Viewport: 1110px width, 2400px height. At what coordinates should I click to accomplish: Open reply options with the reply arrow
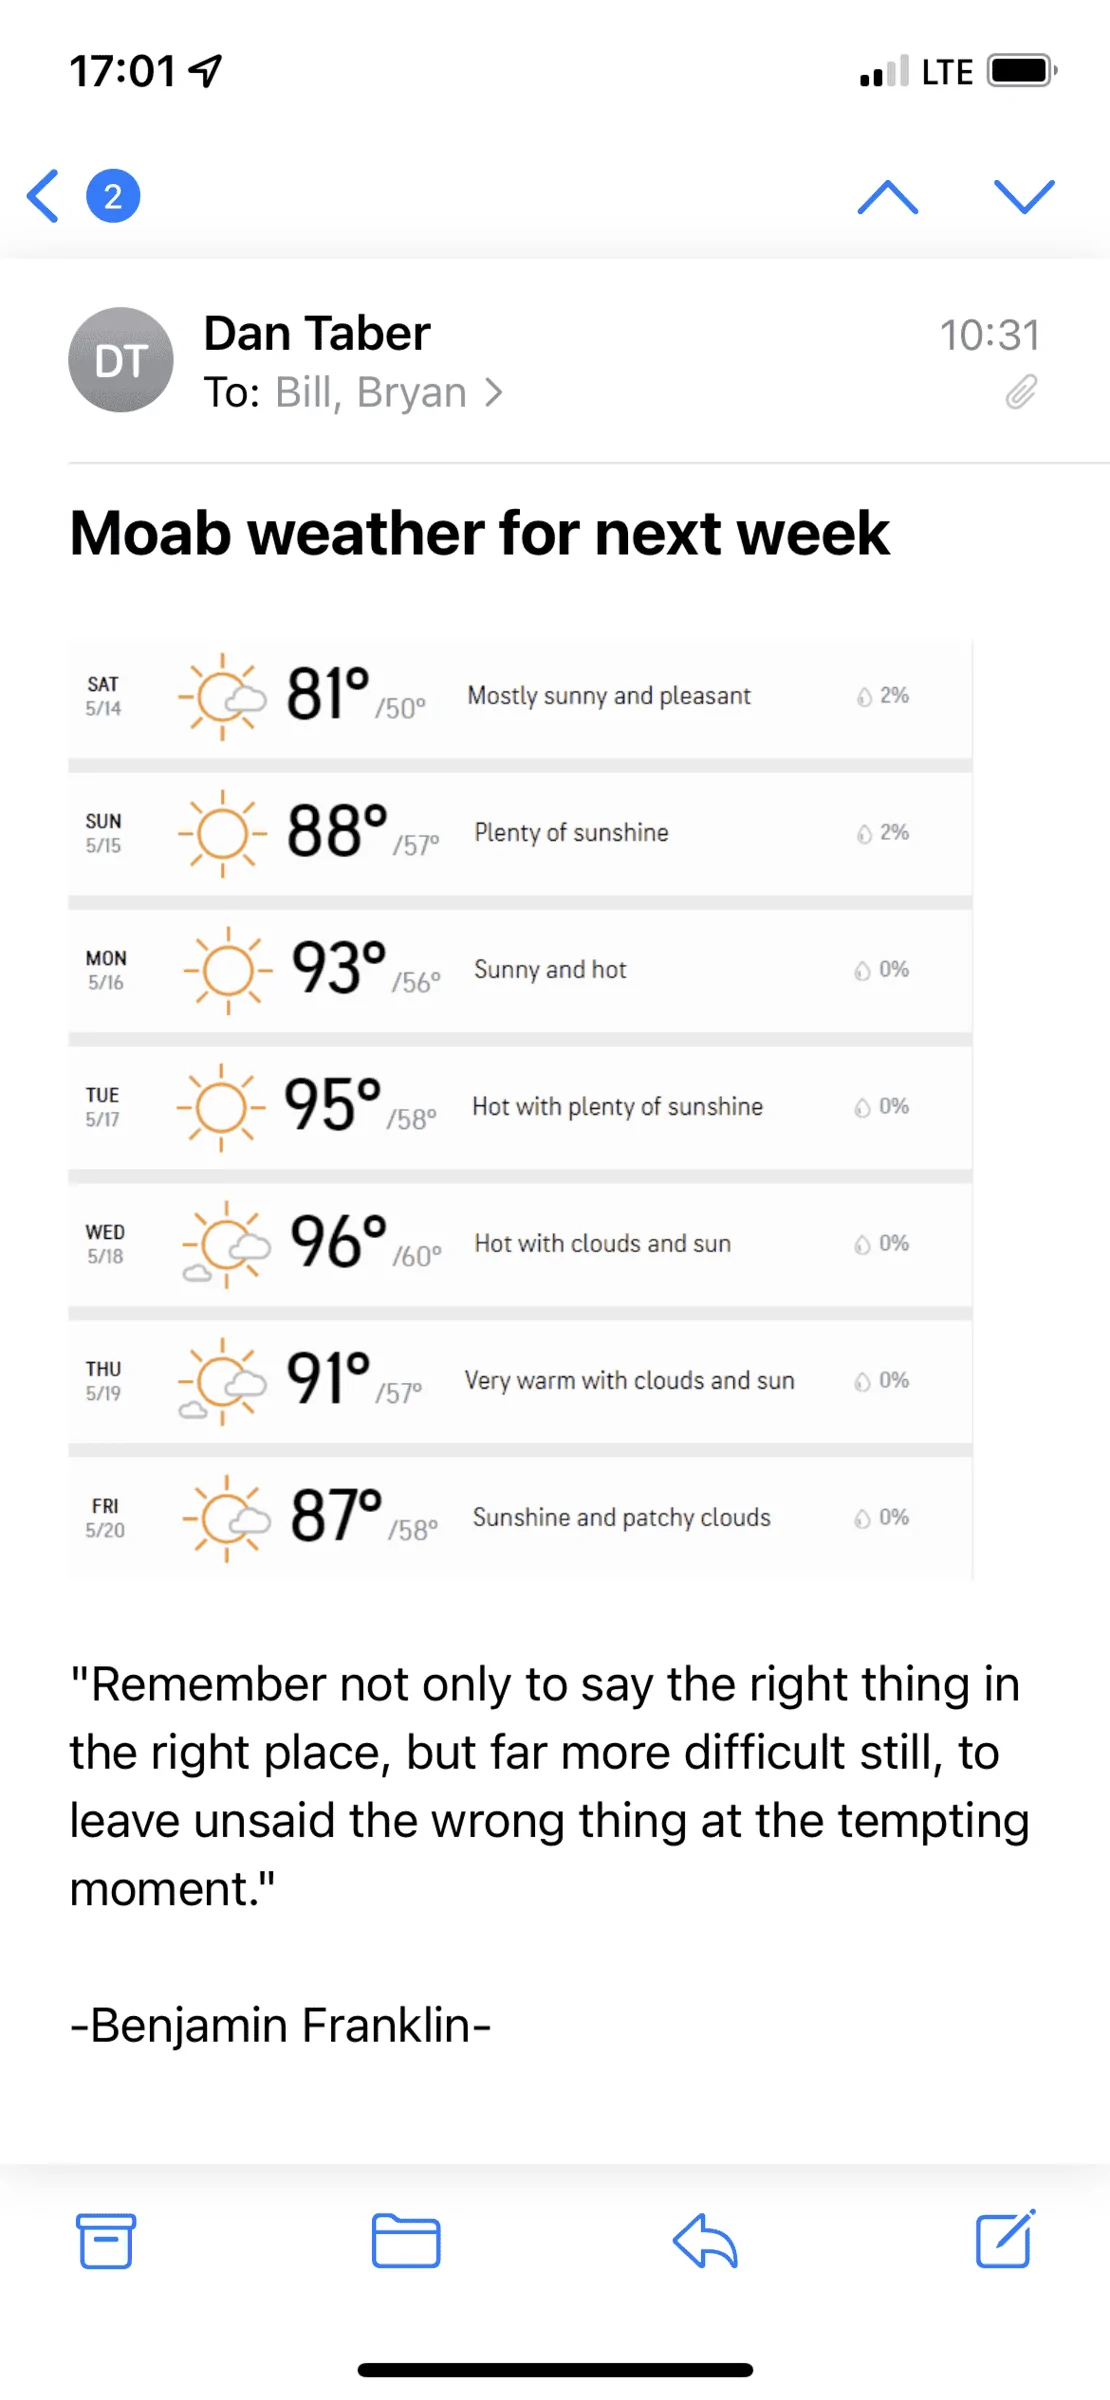[705, 2241]
